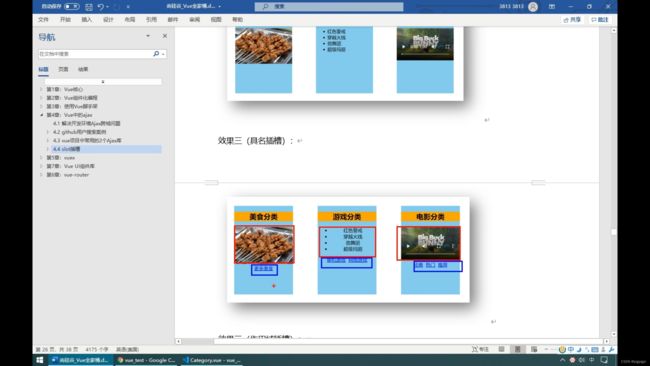Click the title bar search box
650x366 pixels.
329,6
